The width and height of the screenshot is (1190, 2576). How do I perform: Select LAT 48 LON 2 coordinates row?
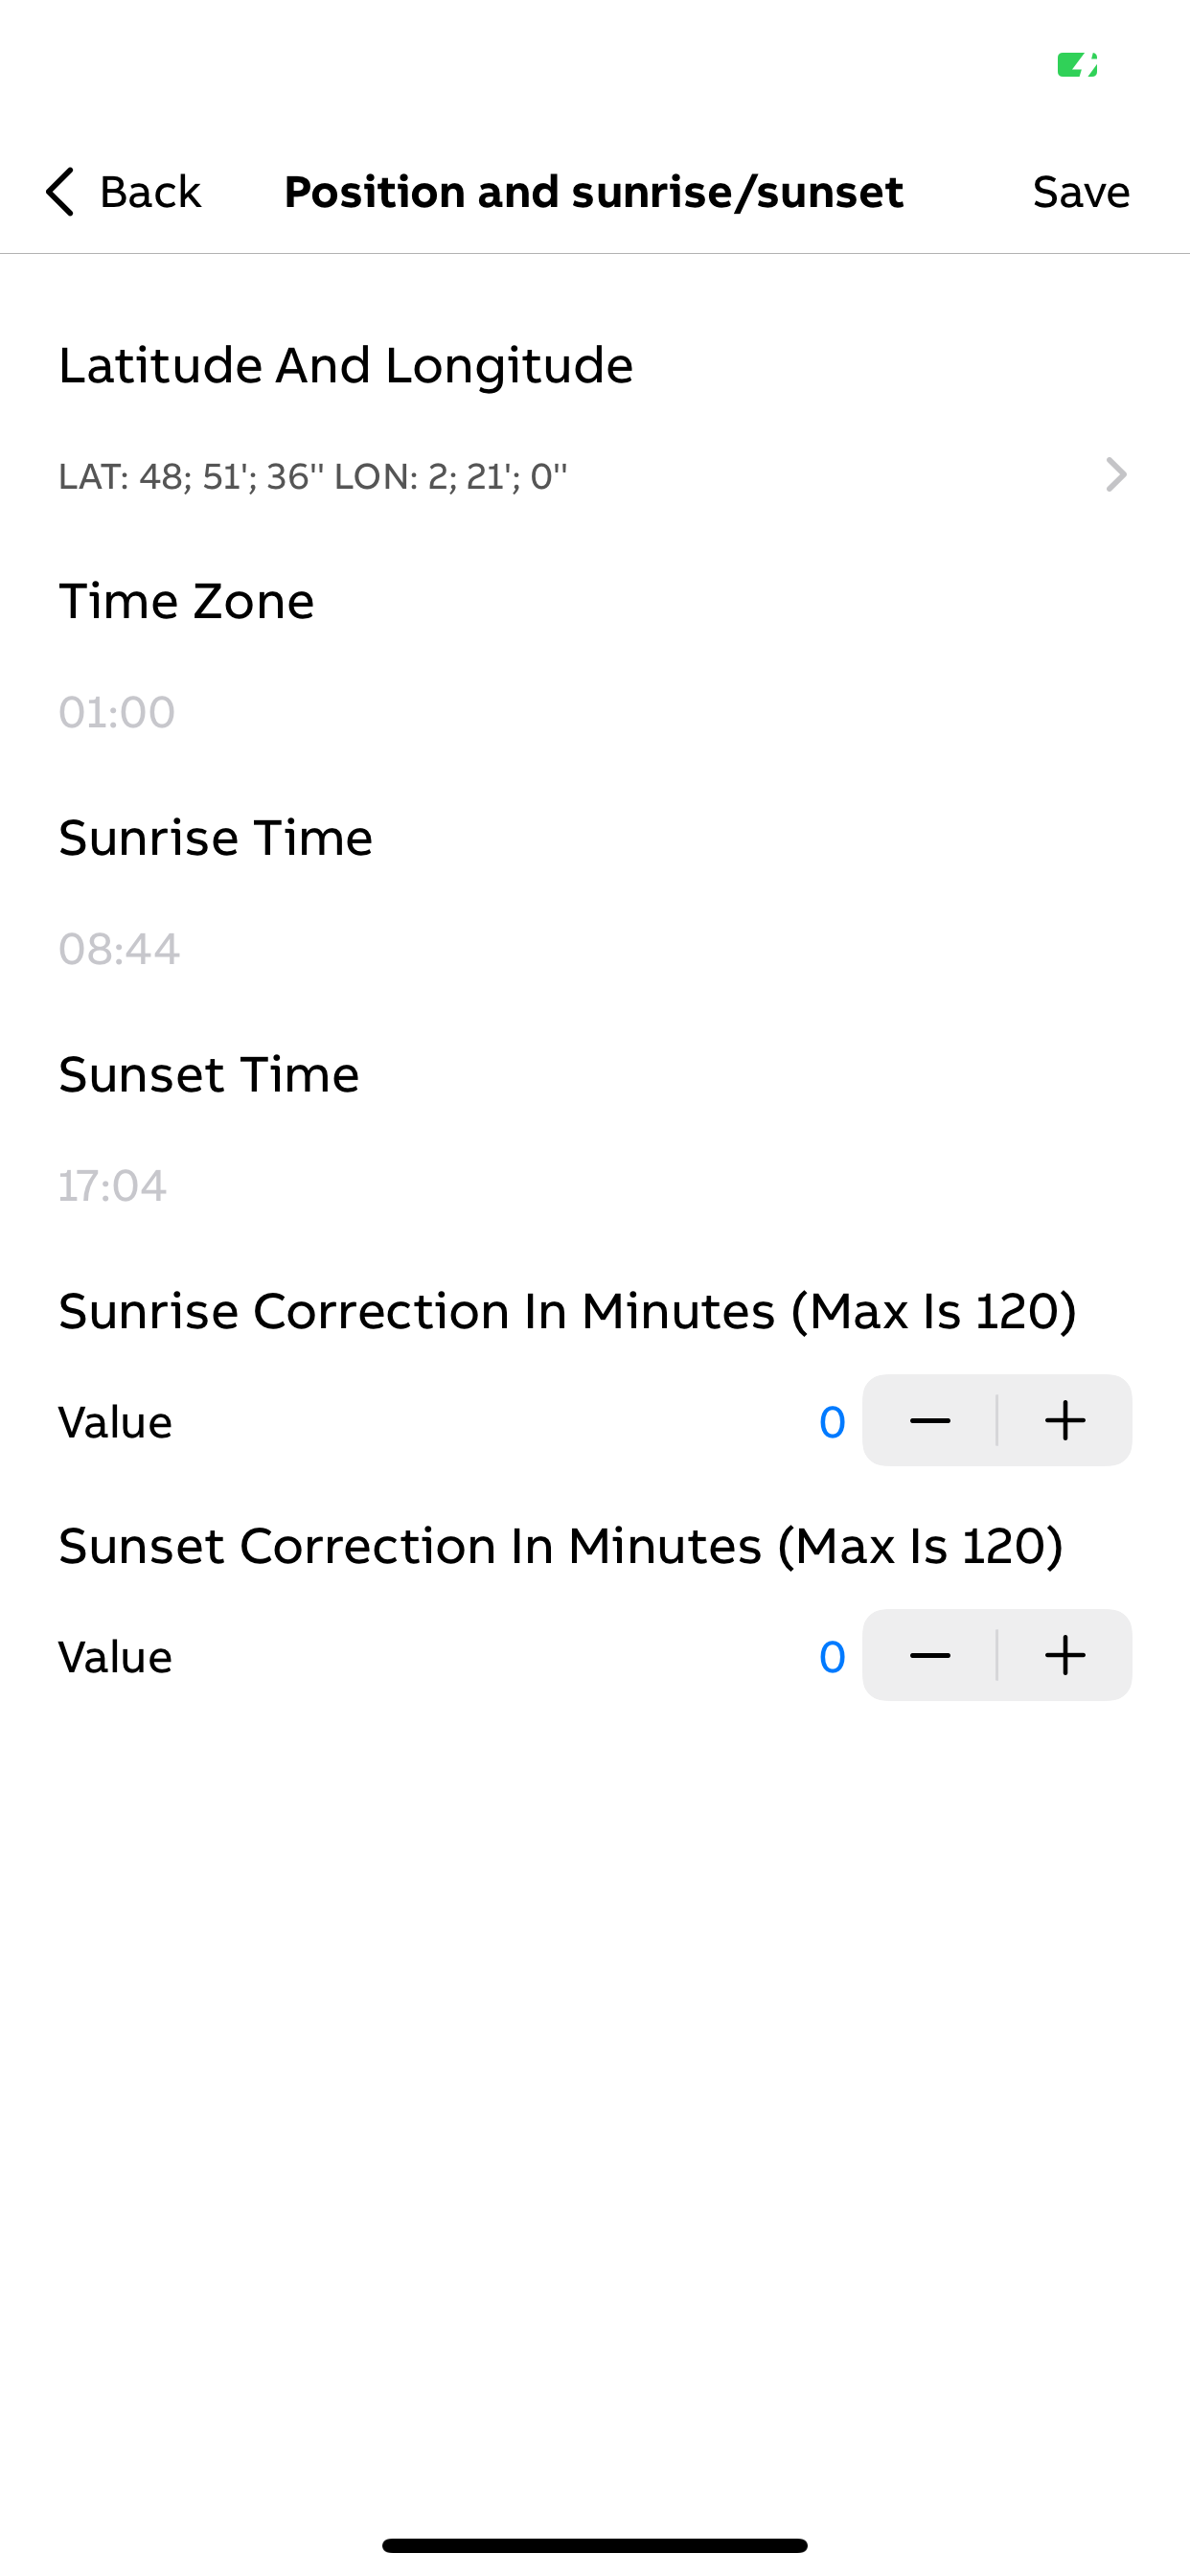595,476
